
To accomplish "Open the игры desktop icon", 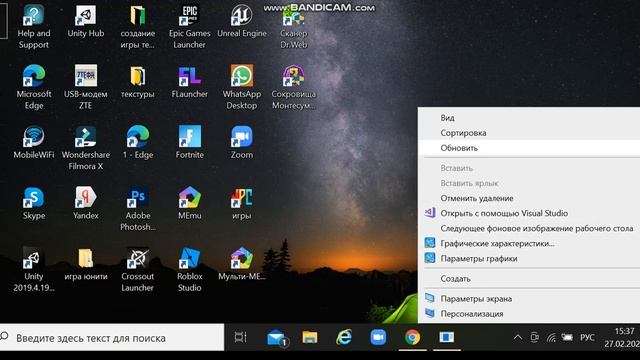I will coord(242,203).
